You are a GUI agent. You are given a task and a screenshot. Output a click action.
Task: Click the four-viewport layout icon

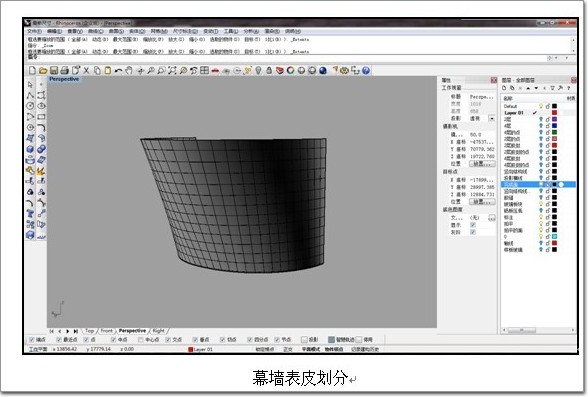204,70
